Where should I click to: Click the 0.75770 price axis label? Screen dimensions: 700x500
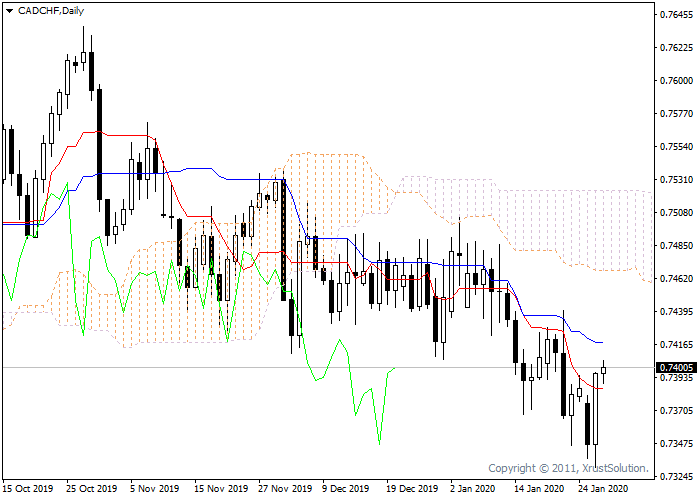coord(676,114)
